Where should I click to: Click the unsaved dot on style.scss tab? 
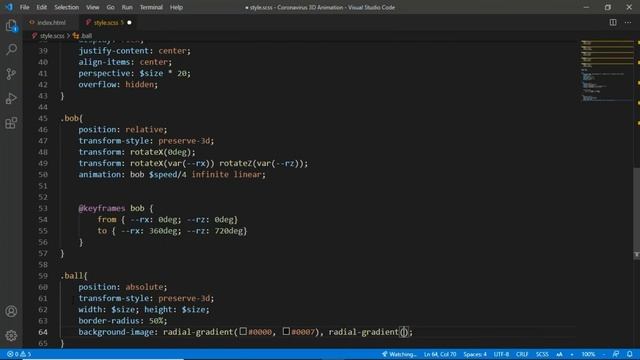(129, 22)
